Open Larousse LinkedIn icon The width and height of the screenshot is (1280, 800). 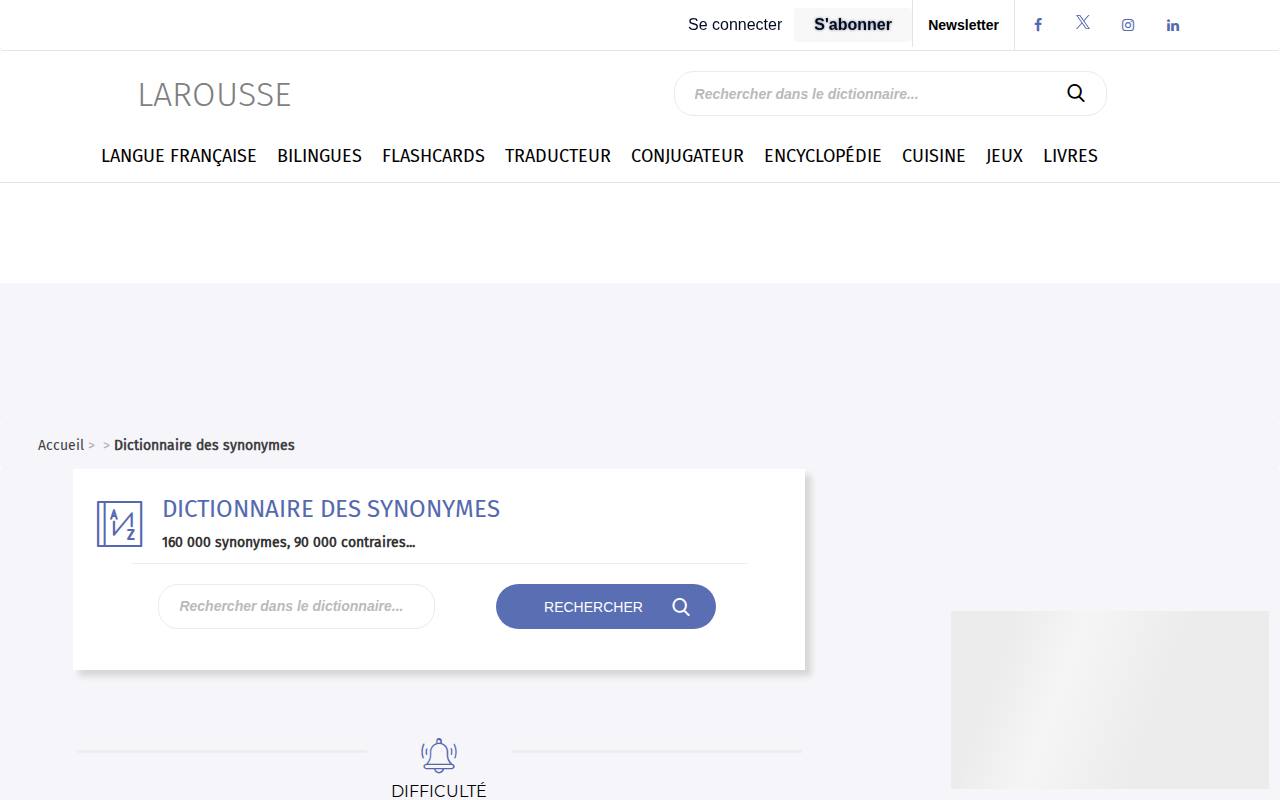click(1173, 25)
